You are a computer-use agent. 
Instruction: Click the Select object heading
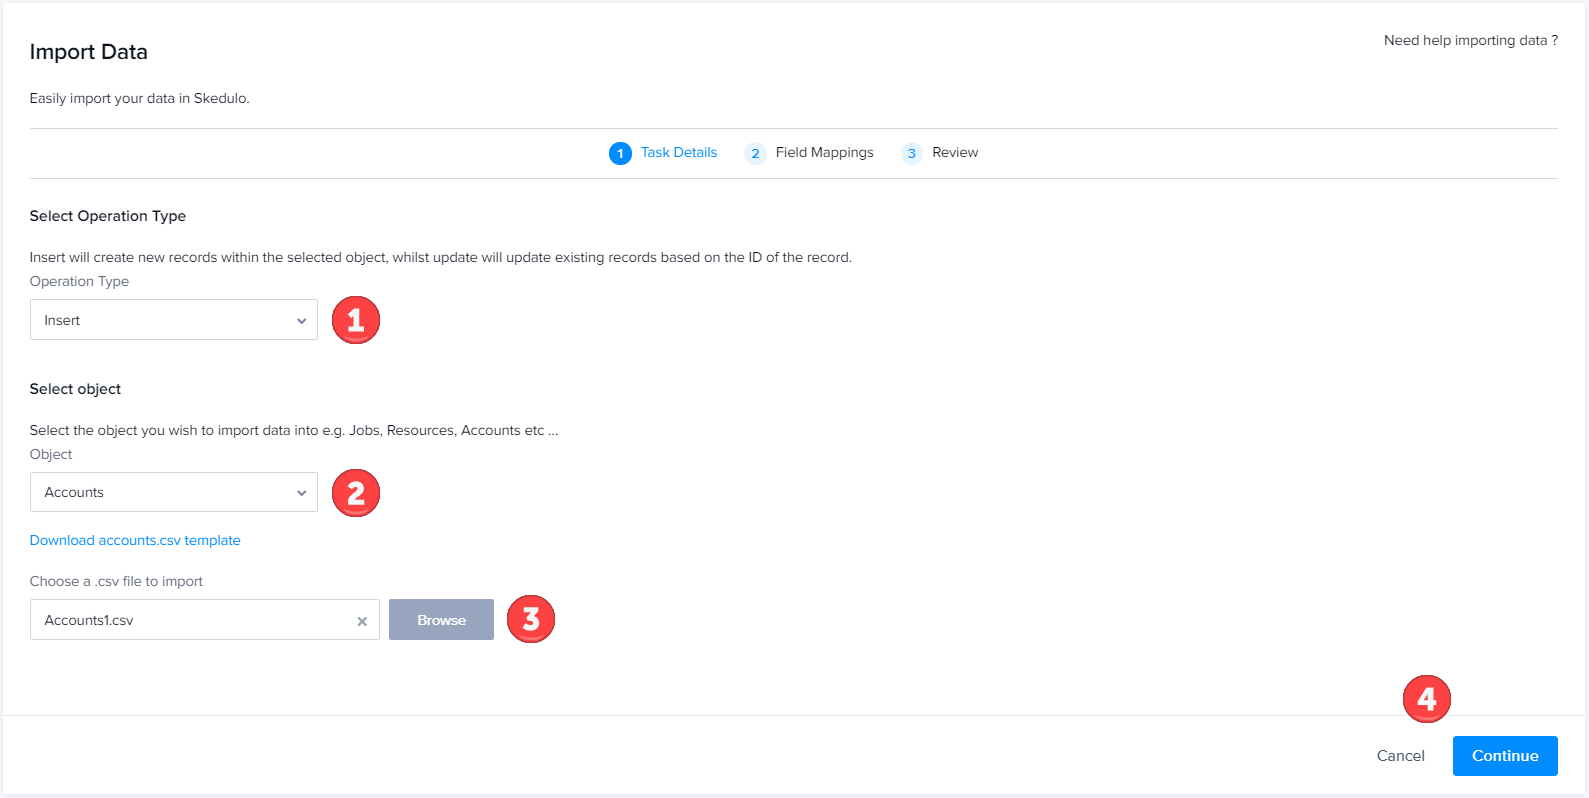[75, 389]
